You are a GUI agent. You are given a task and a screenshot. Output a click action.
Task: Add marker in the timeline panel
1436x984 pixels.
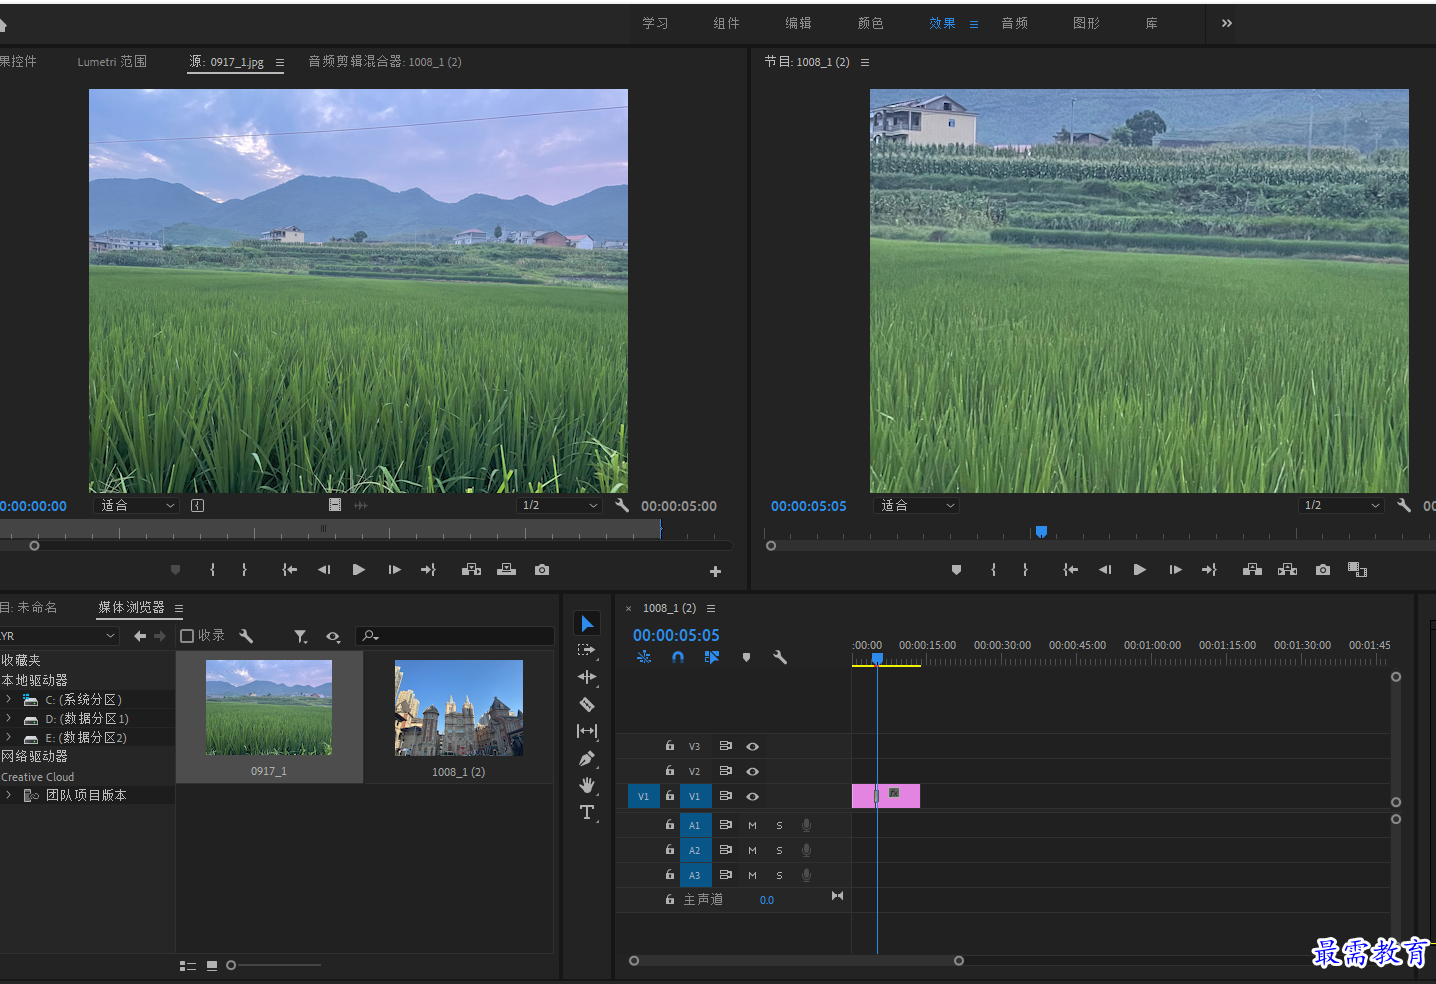click(x=746, y=657)
